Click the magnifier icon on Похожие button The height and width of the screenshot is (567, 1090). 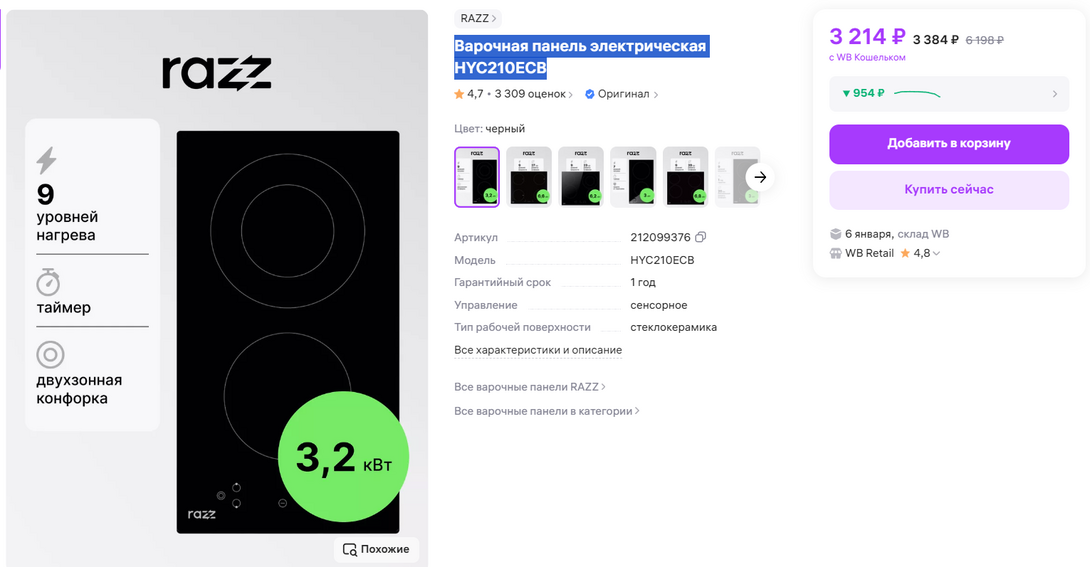click(350, 549)
